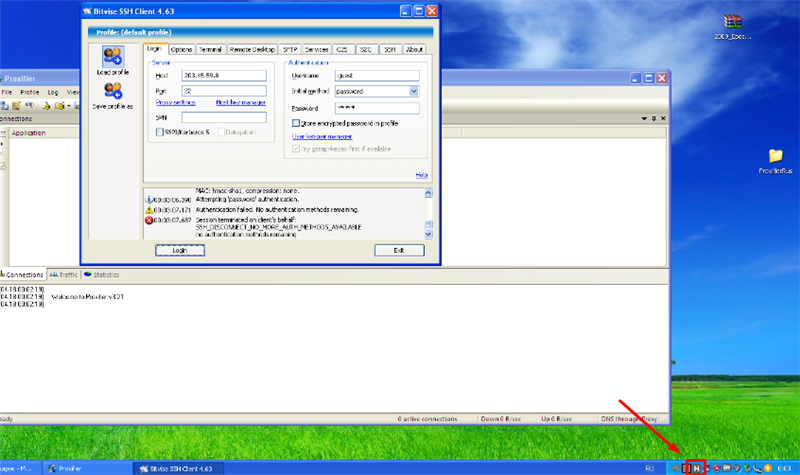Viewport: 800px width, 475px height.
Task: Click '0 active connections' in Proxifier status bar
Action: pos(428,419)
